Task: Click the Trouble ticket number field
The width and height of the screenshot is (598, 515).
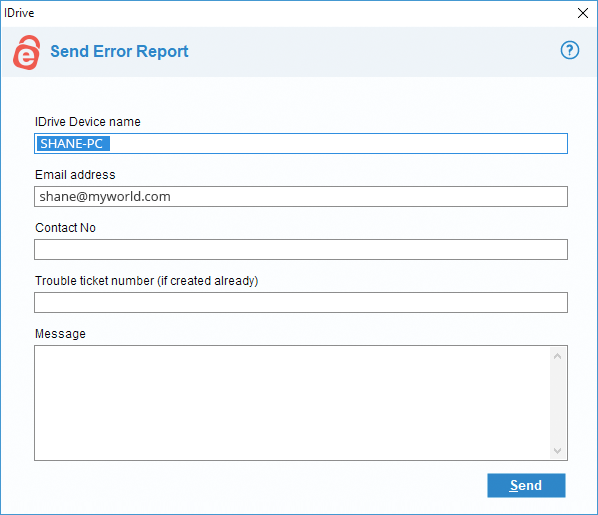Action: tap(301, 303)
